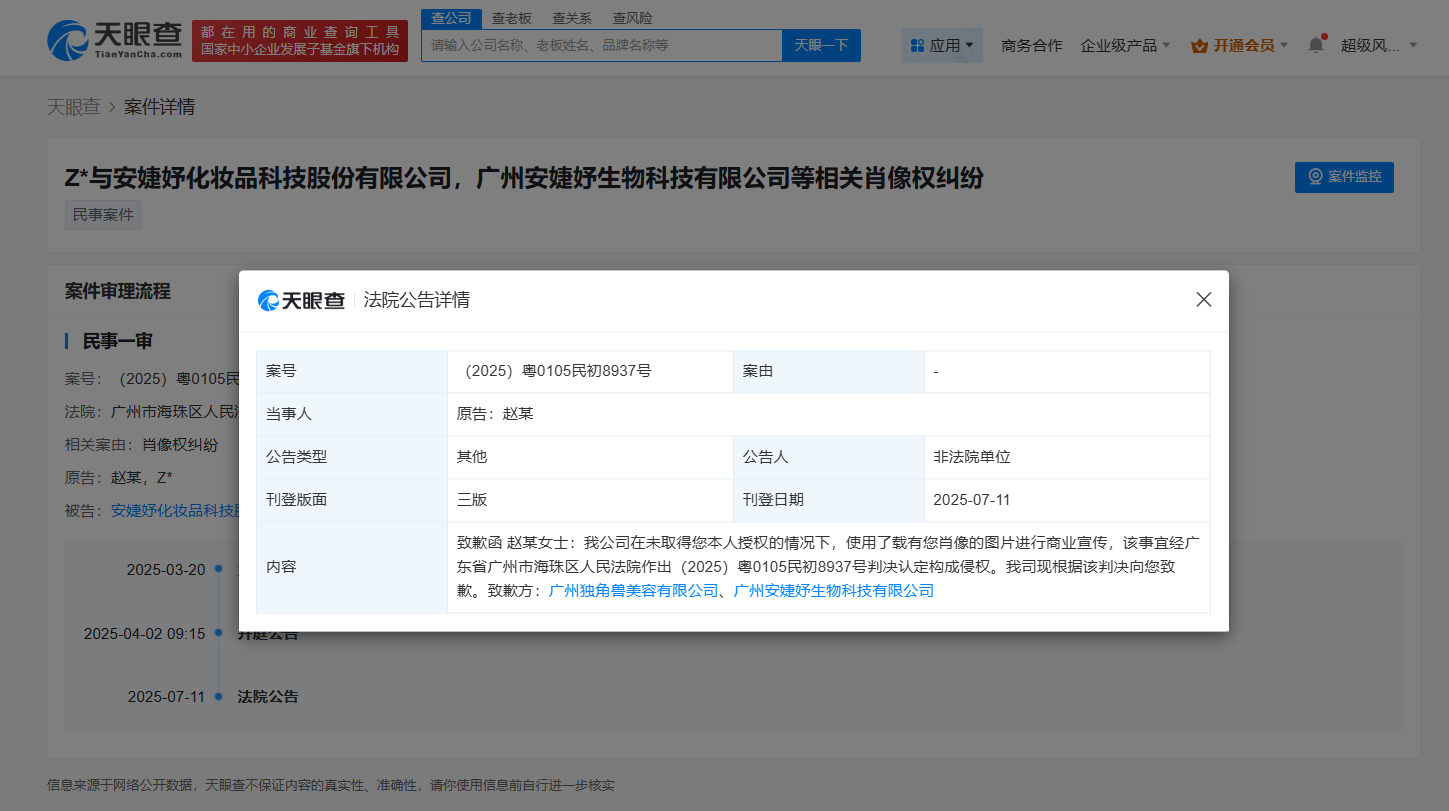The image size is (1449, 811).
Task: Switch to the 查风险 tab
Action: (632, 18)
